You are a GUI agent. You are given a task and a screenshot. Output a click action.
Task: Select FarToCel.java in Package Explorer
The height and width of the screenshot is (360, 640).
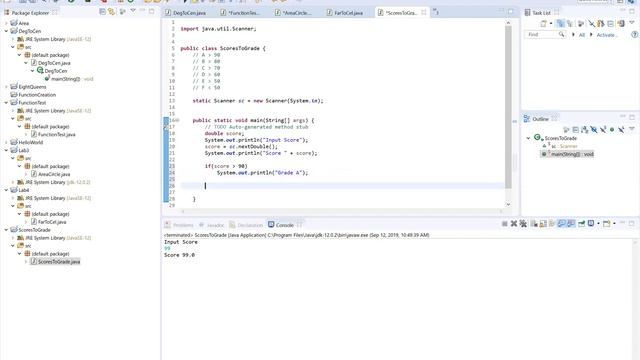tap(52, 222)
